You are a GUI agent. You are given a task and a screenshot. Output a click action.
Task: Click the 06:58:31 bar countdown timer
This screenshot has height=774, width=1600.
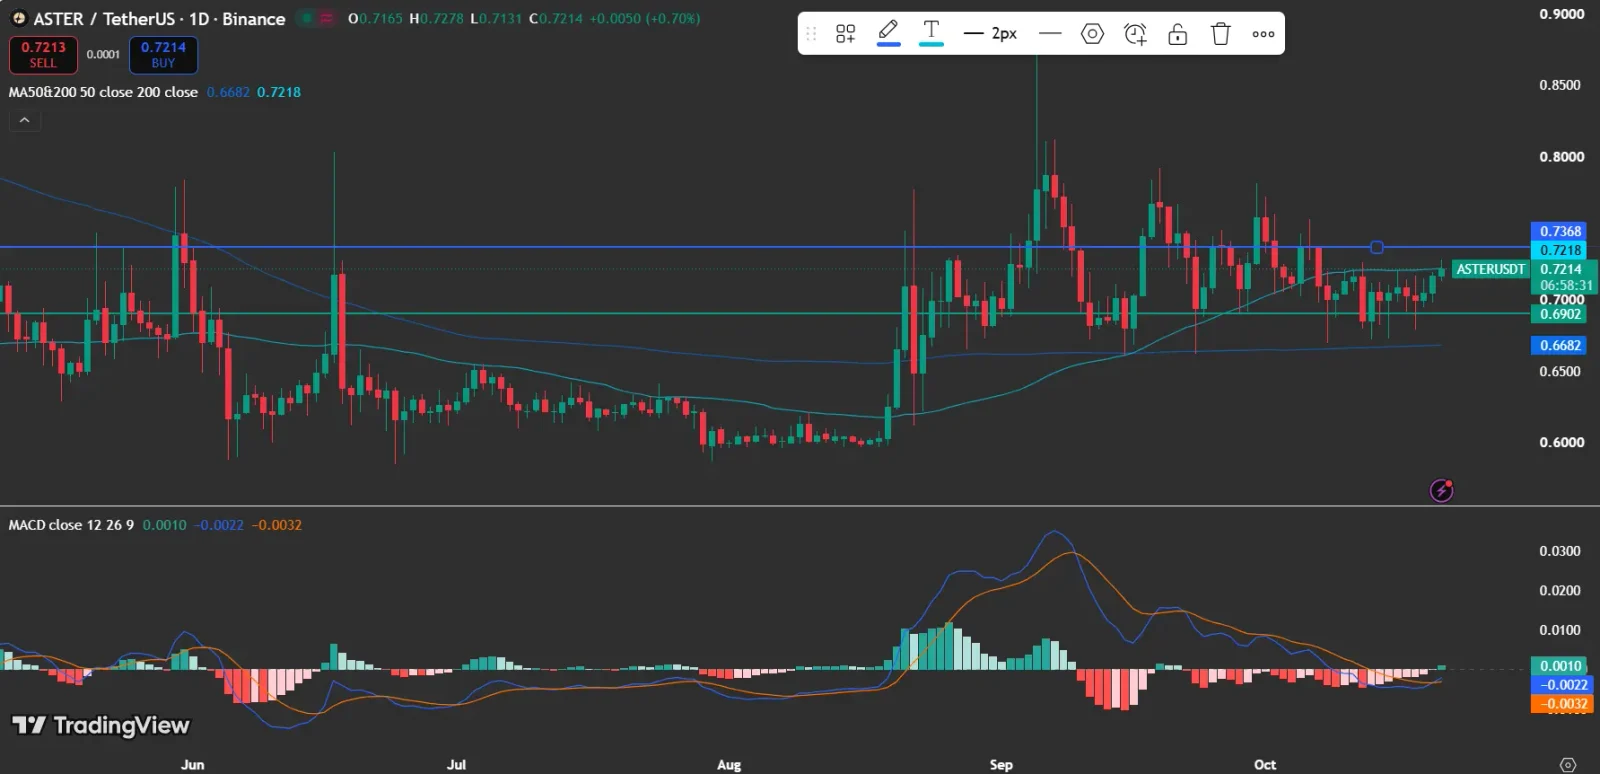click(x=1566, y=285)
